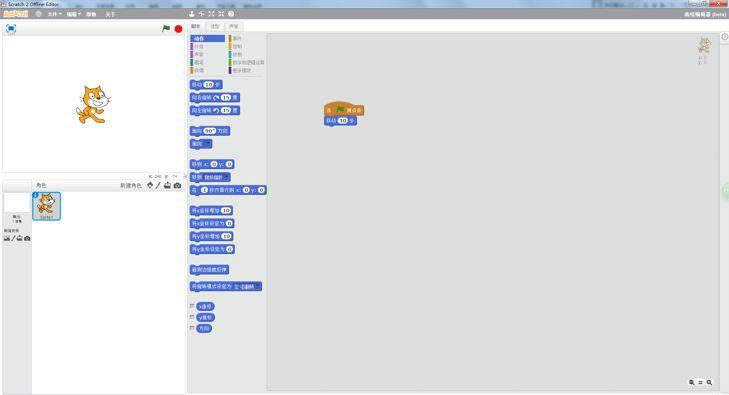The image size is (729, 395).
Task: Open the 关于 (About) menu item
Action: click(110, 14)
